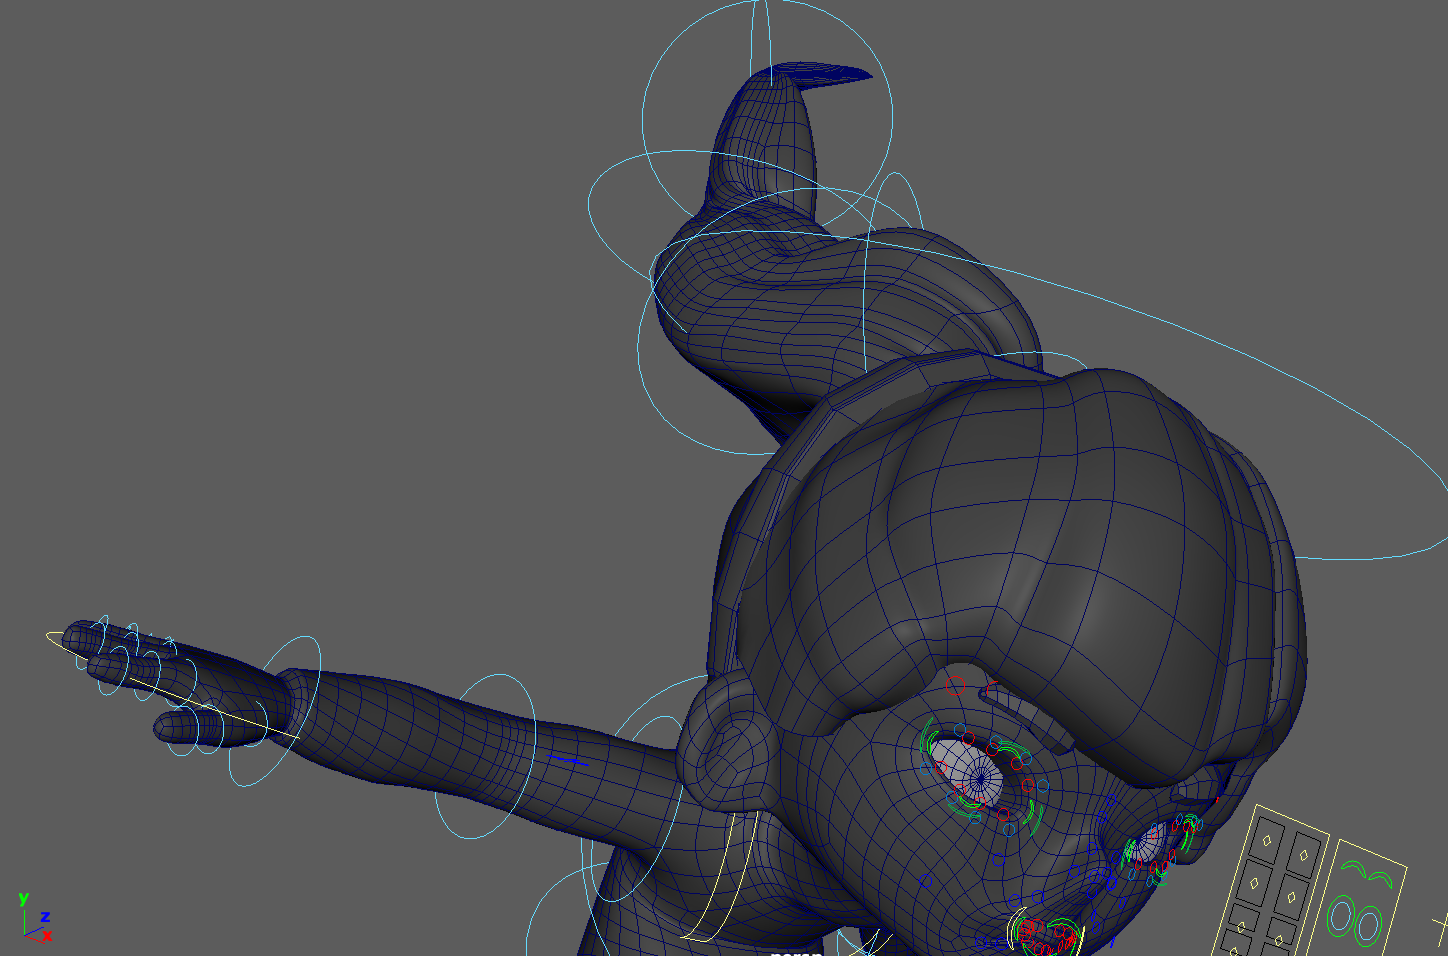Select the left blue pupil circle in the eye panel
The image size is (1448, 956).
tap(1341, 916)
